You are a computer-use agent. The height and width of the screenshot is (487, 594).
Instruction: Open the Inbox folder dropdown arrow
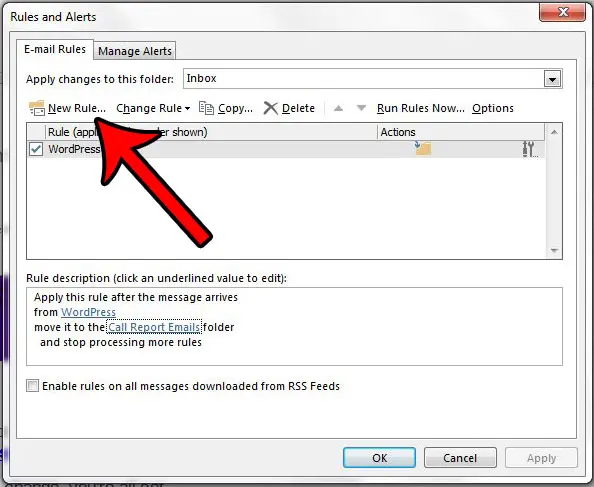pyautogui.click(x=552, y=79)
